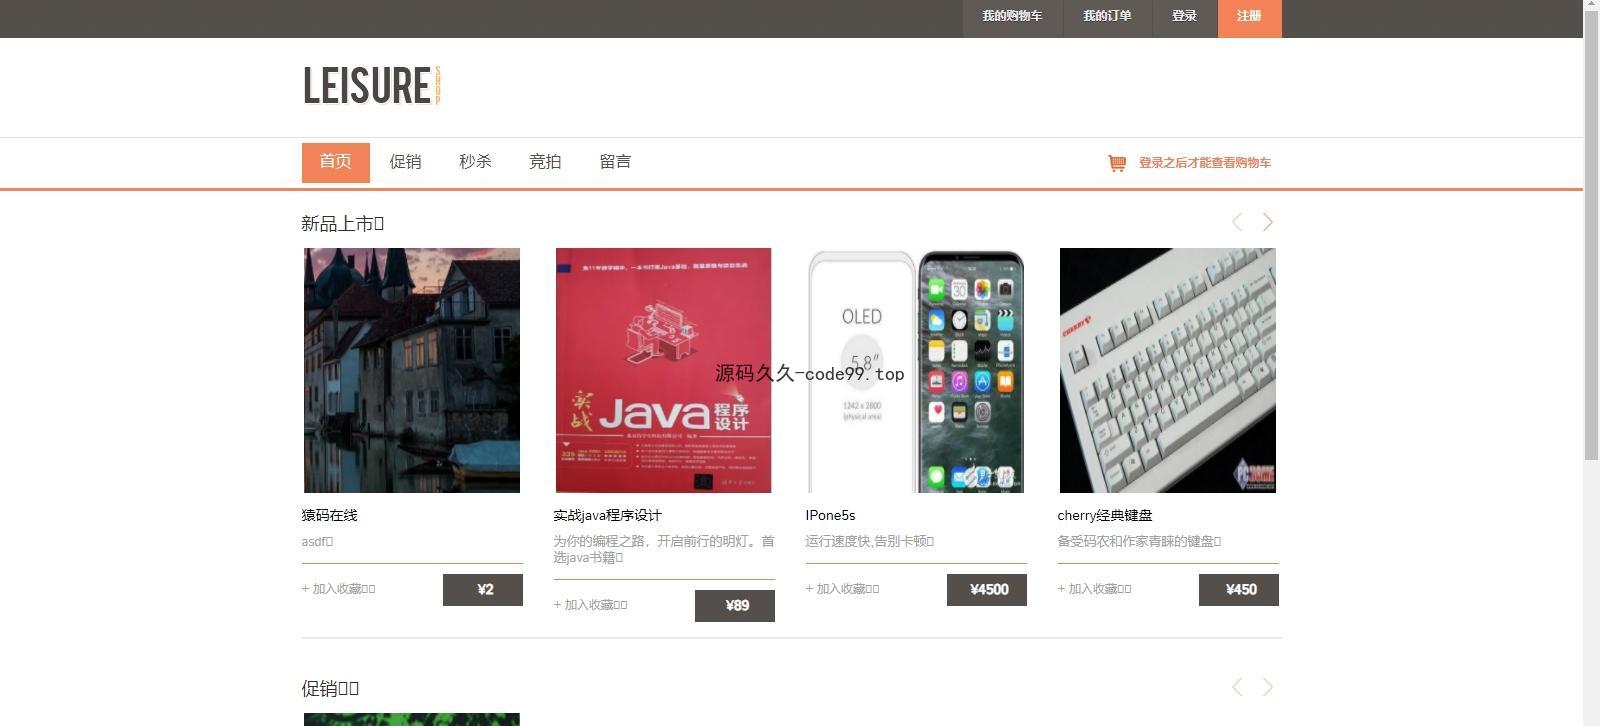Open the cherry keyboard product image
This screenshot has width=1600, height=726.
pos(1168,370)
